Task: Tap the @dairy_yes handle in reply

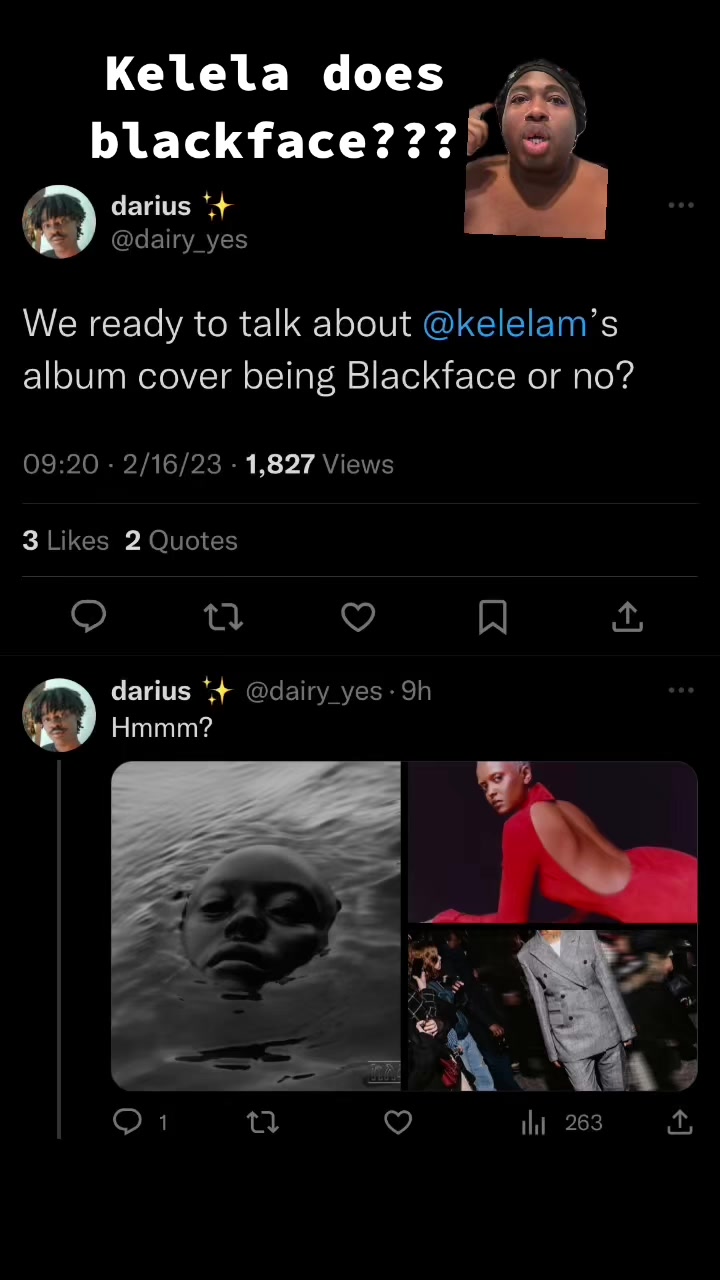Action: [x=314, y=691]
